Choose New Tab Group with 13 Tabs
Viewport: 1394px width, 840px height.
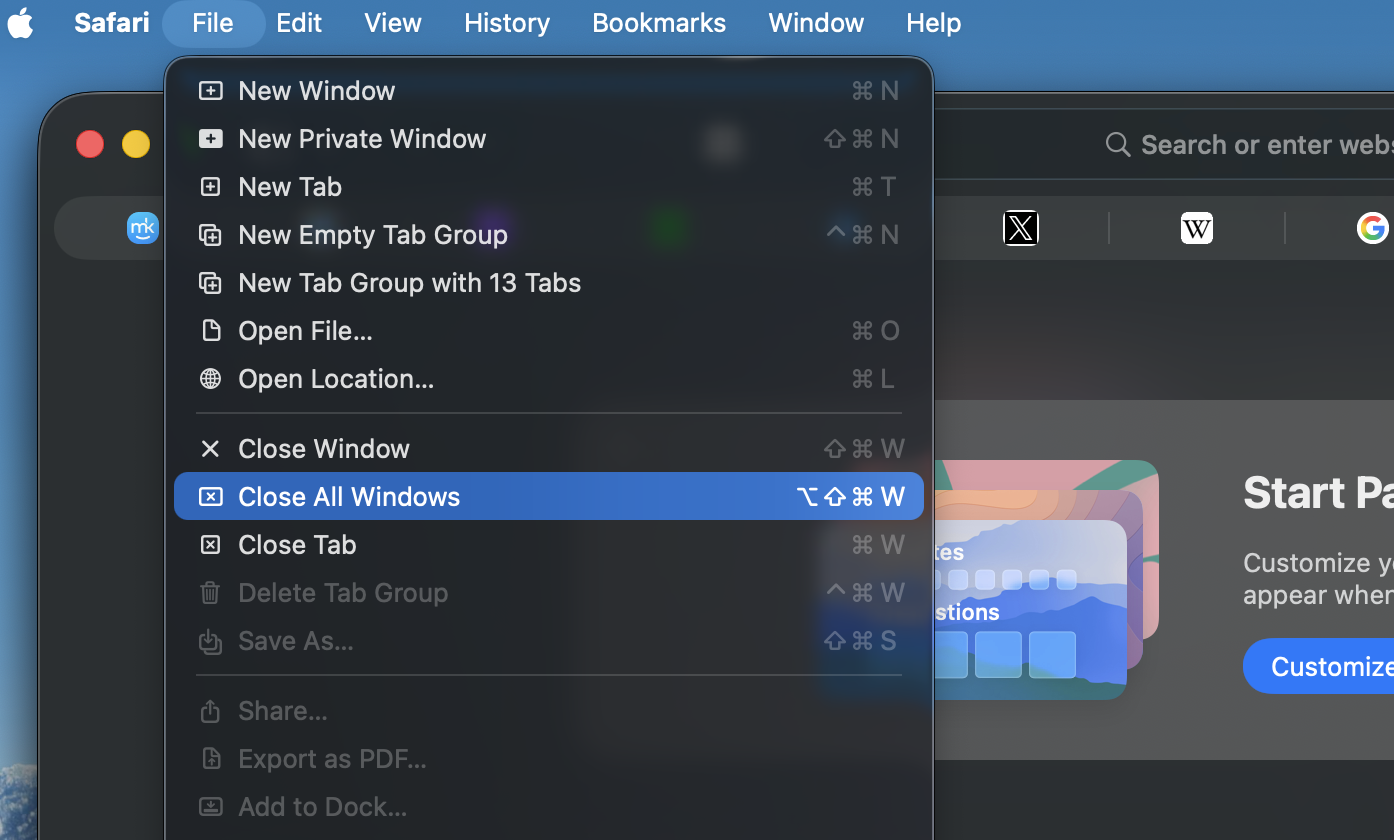pos(409,283)
